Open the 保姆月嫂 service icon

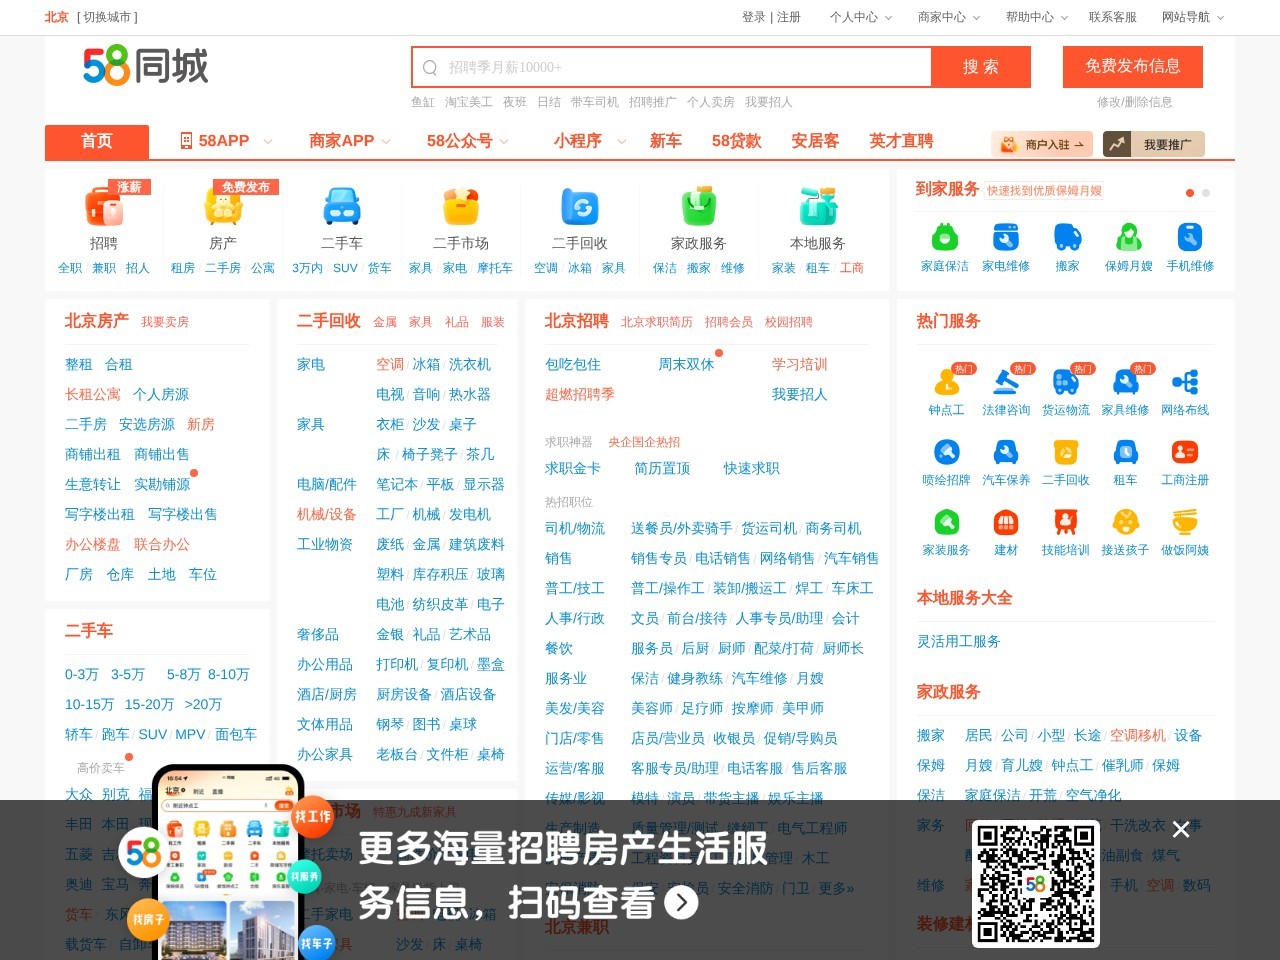tap(1128, 237)
